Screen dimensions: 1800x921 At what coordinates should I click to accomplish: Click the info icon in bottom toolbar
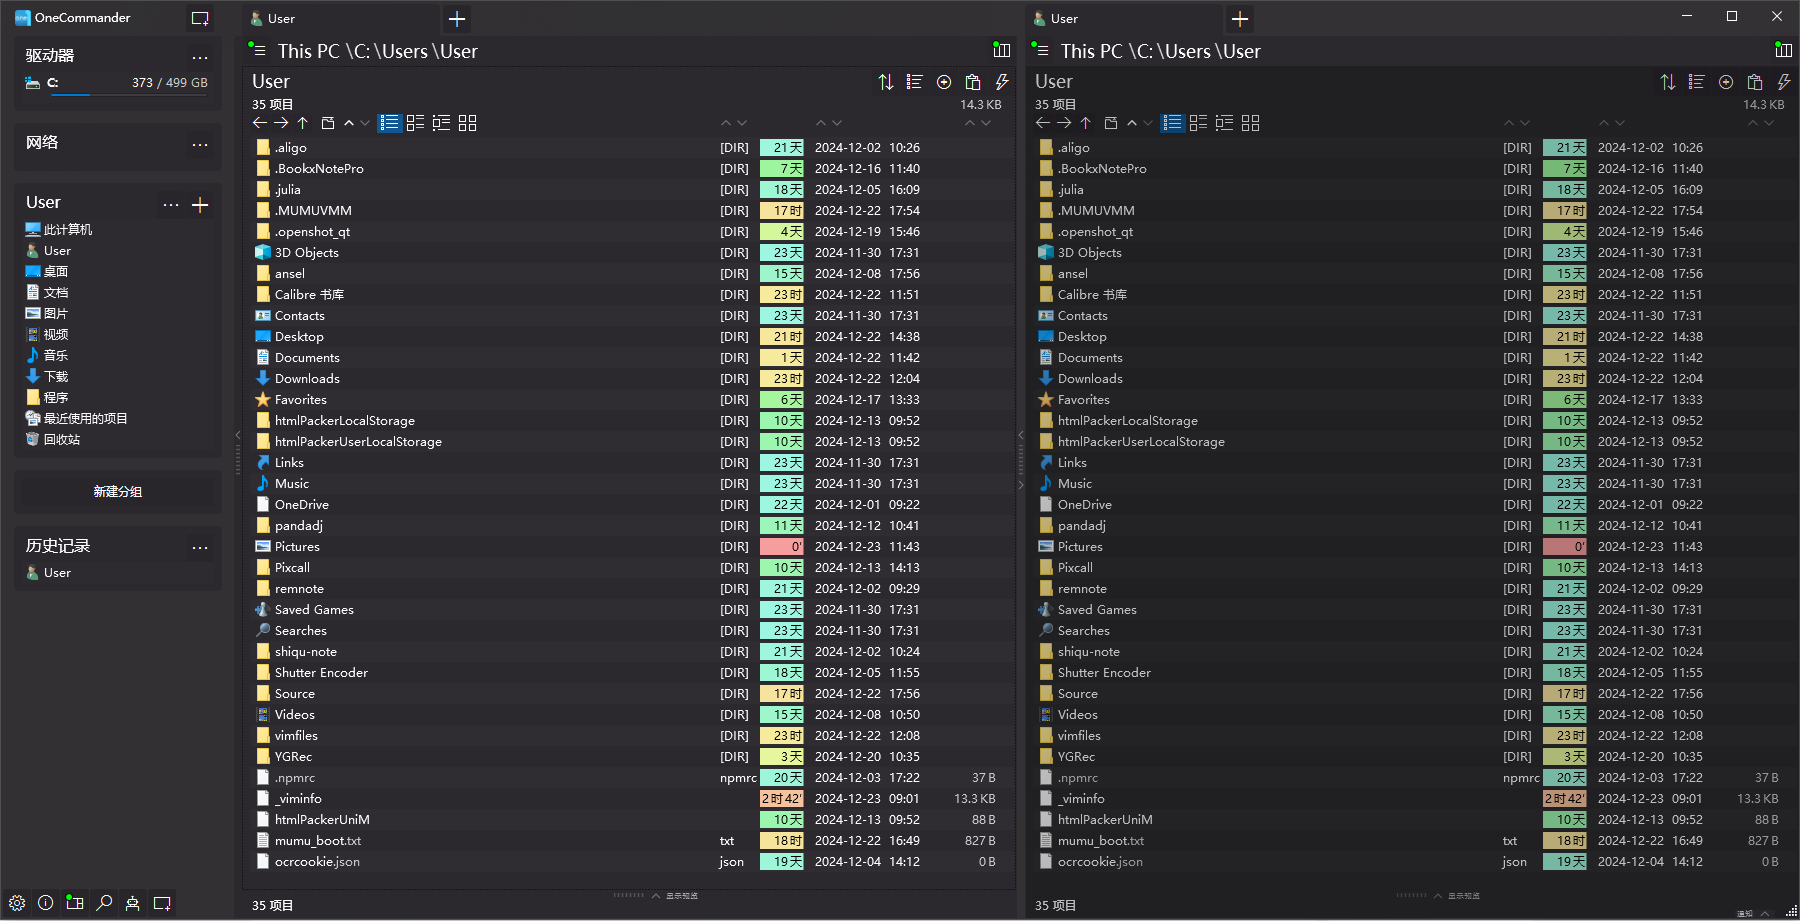click(46, 903)
